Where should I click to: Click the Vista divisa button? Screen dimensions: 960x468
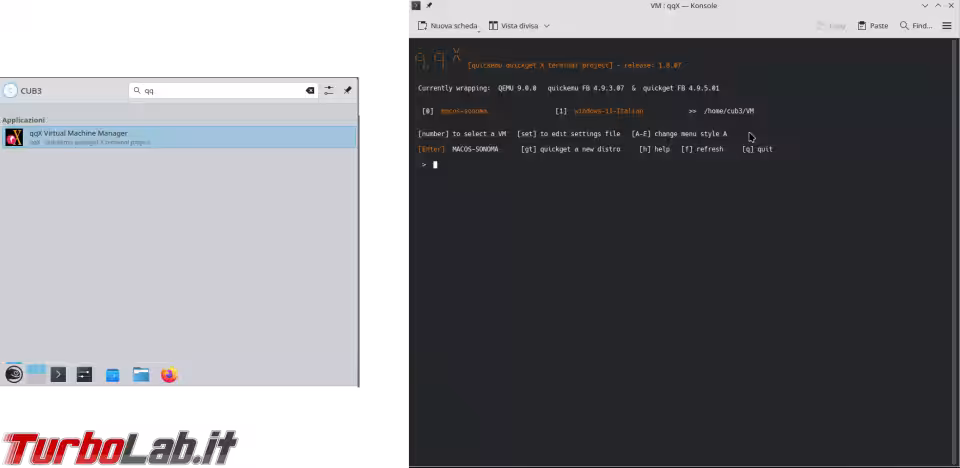click(x=513, y=26)
